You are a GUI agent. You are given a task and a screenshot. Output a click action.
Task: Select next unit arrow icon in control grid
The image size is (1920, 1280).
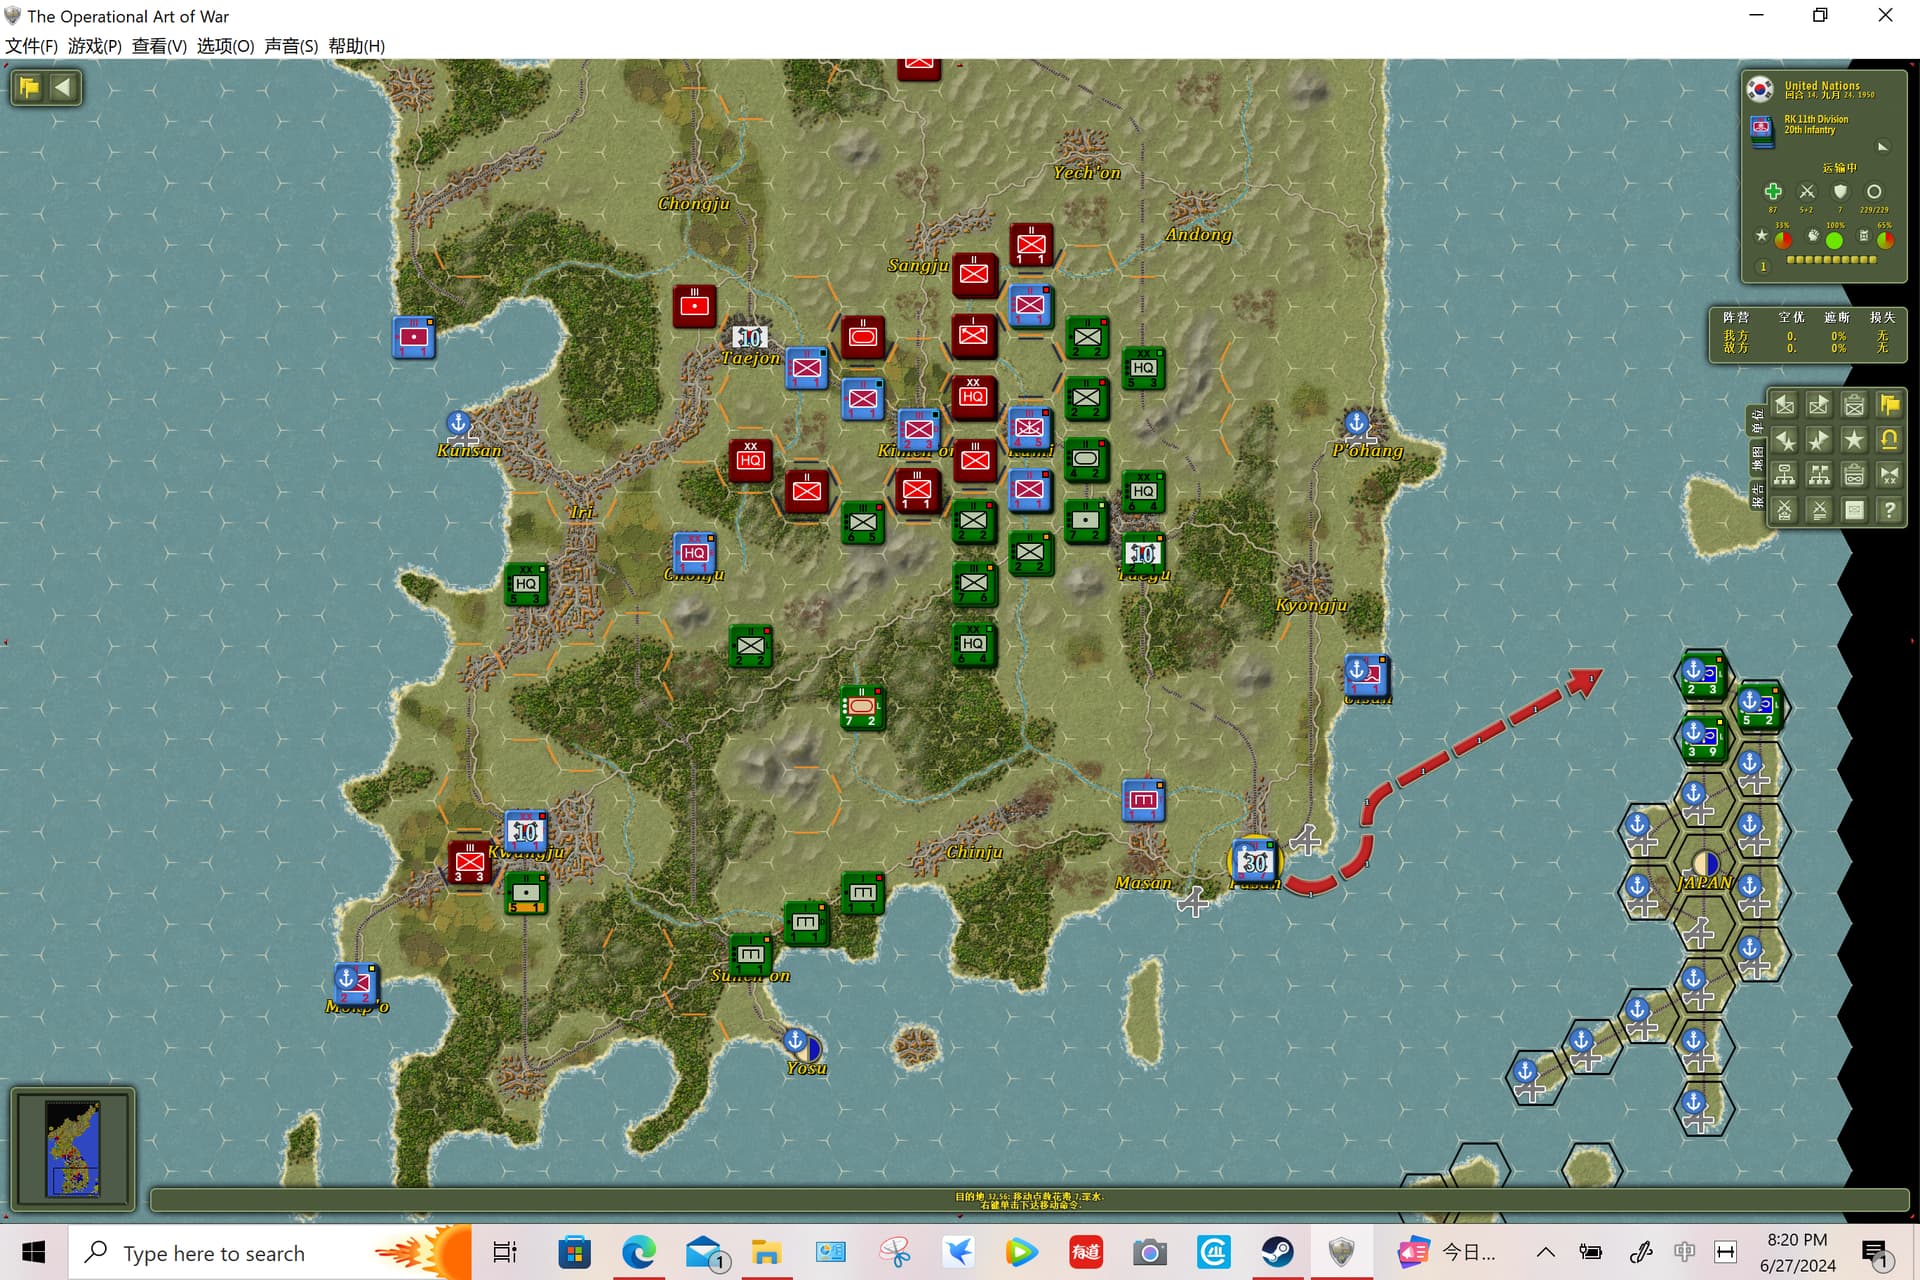(x=1819, y=404)
